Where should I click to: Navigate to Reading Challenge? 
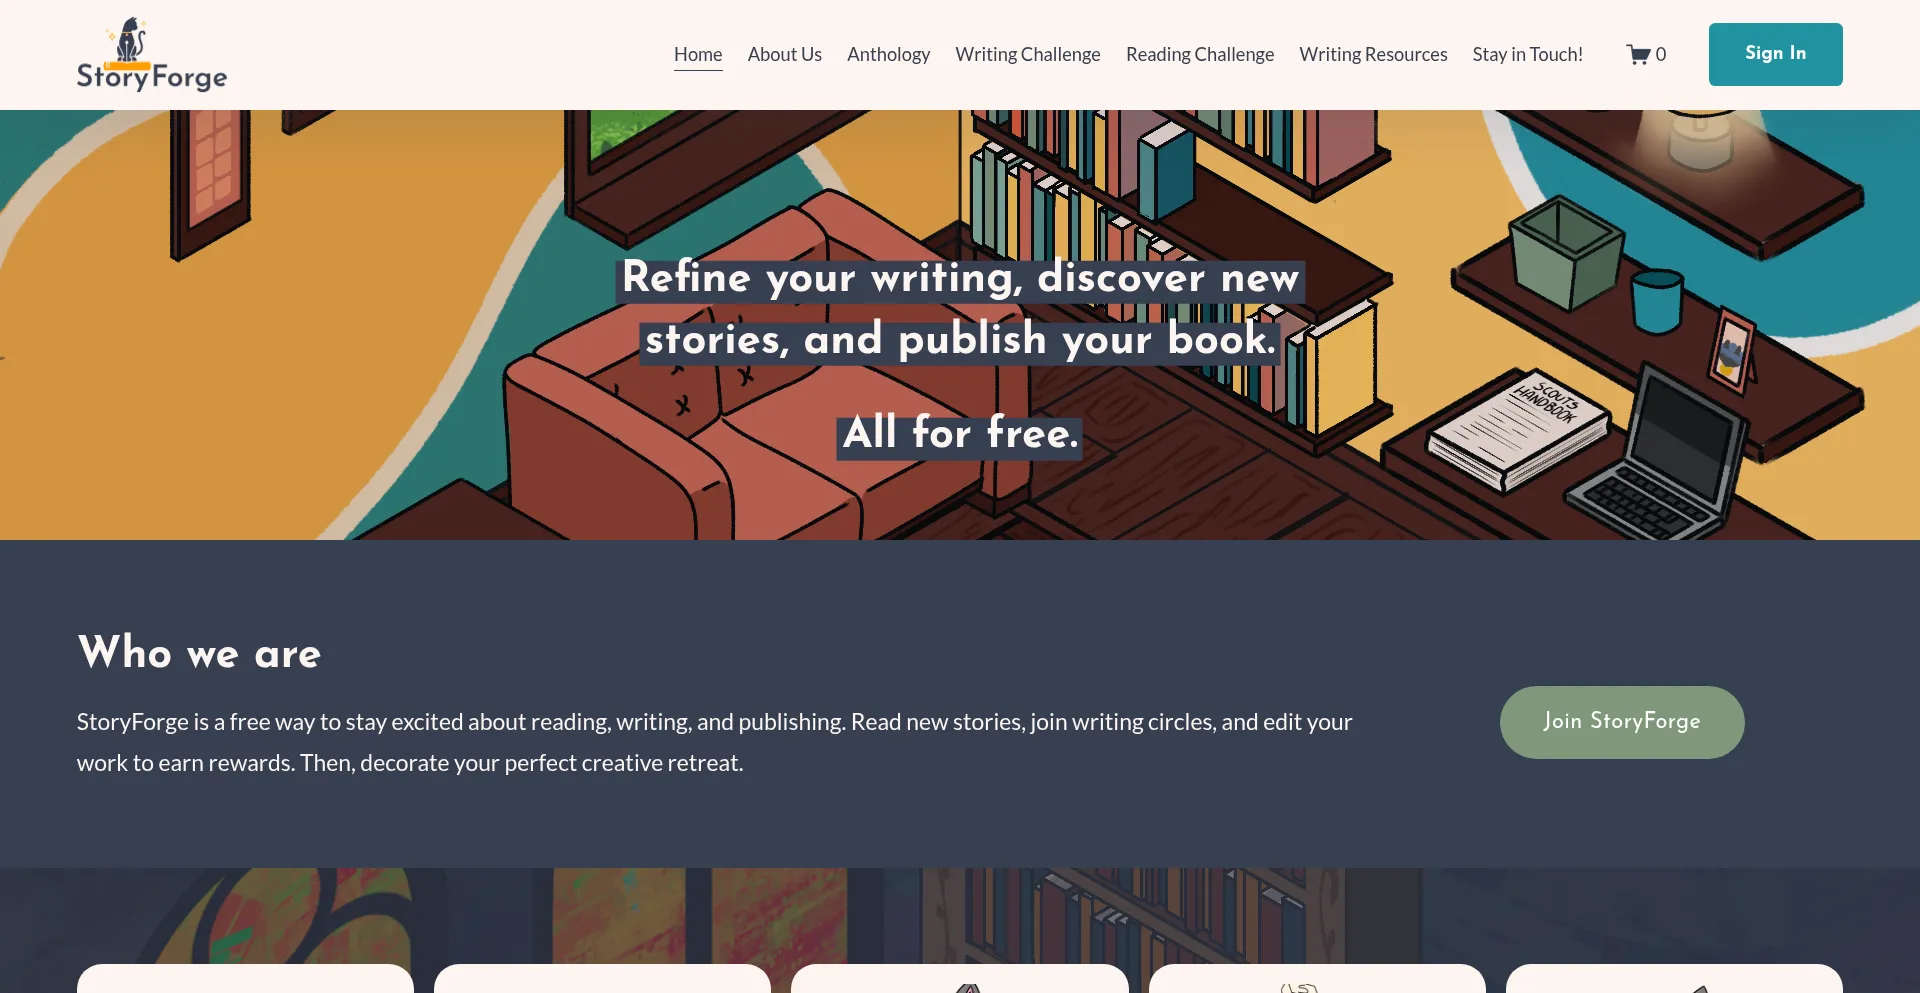pos(1199,55)
